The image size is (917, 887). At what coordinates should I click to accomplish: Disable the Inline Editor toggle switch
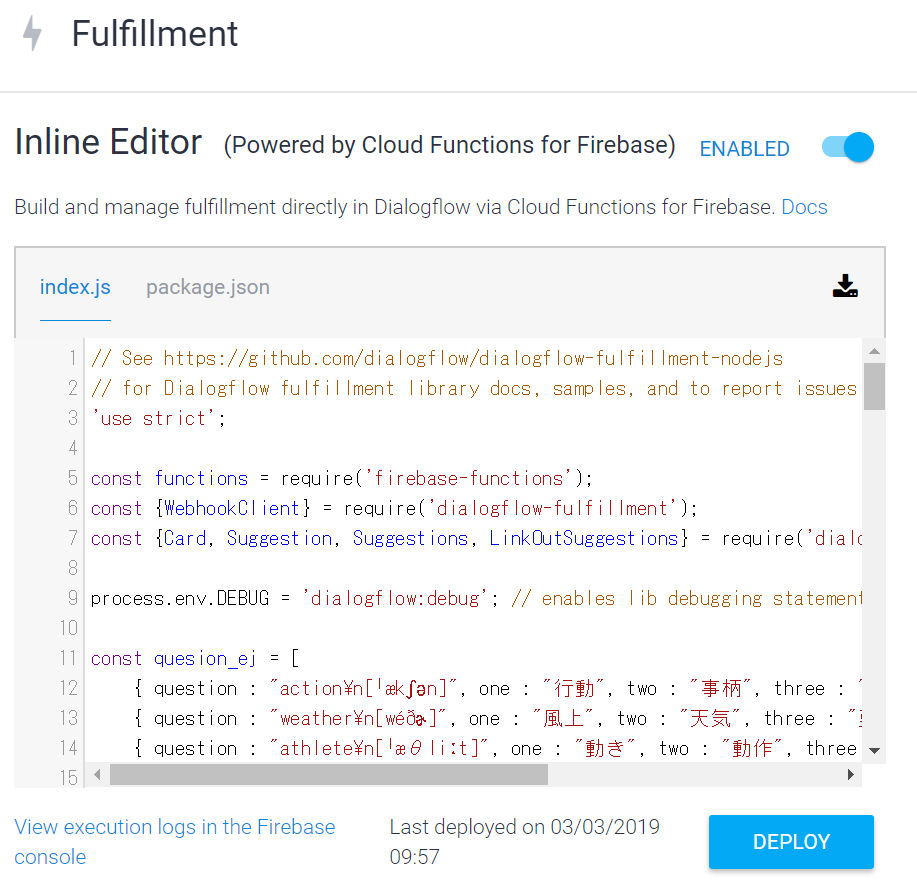click(848, 148)
